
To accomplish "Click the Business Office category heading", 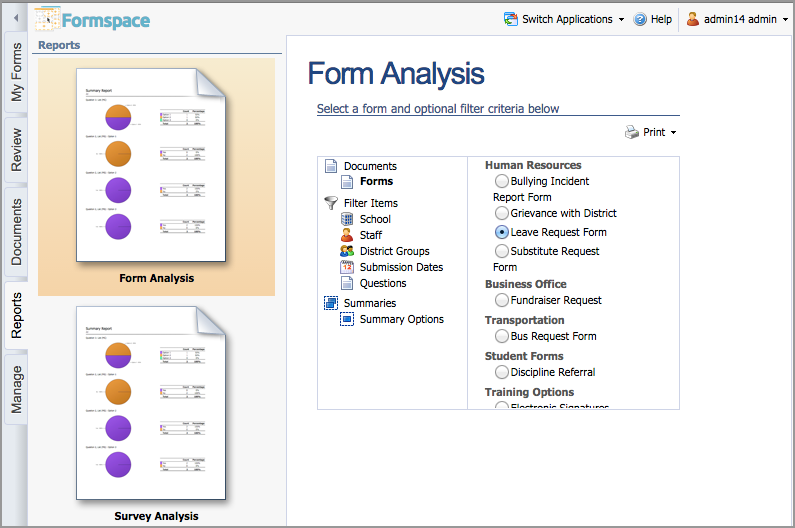I will pyautogui.click(x=525, y=284).
